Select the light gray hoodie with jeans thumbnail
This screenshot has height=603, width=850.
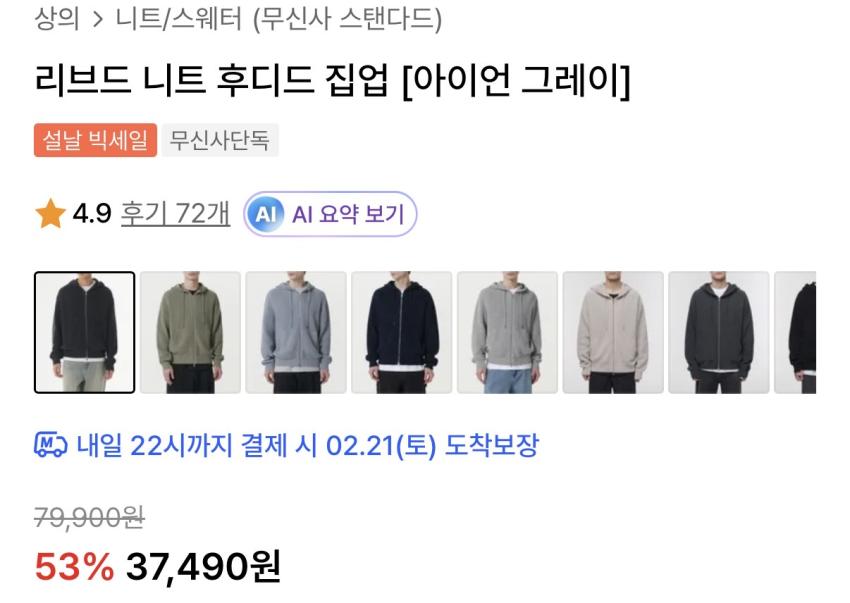coord(507,332)
